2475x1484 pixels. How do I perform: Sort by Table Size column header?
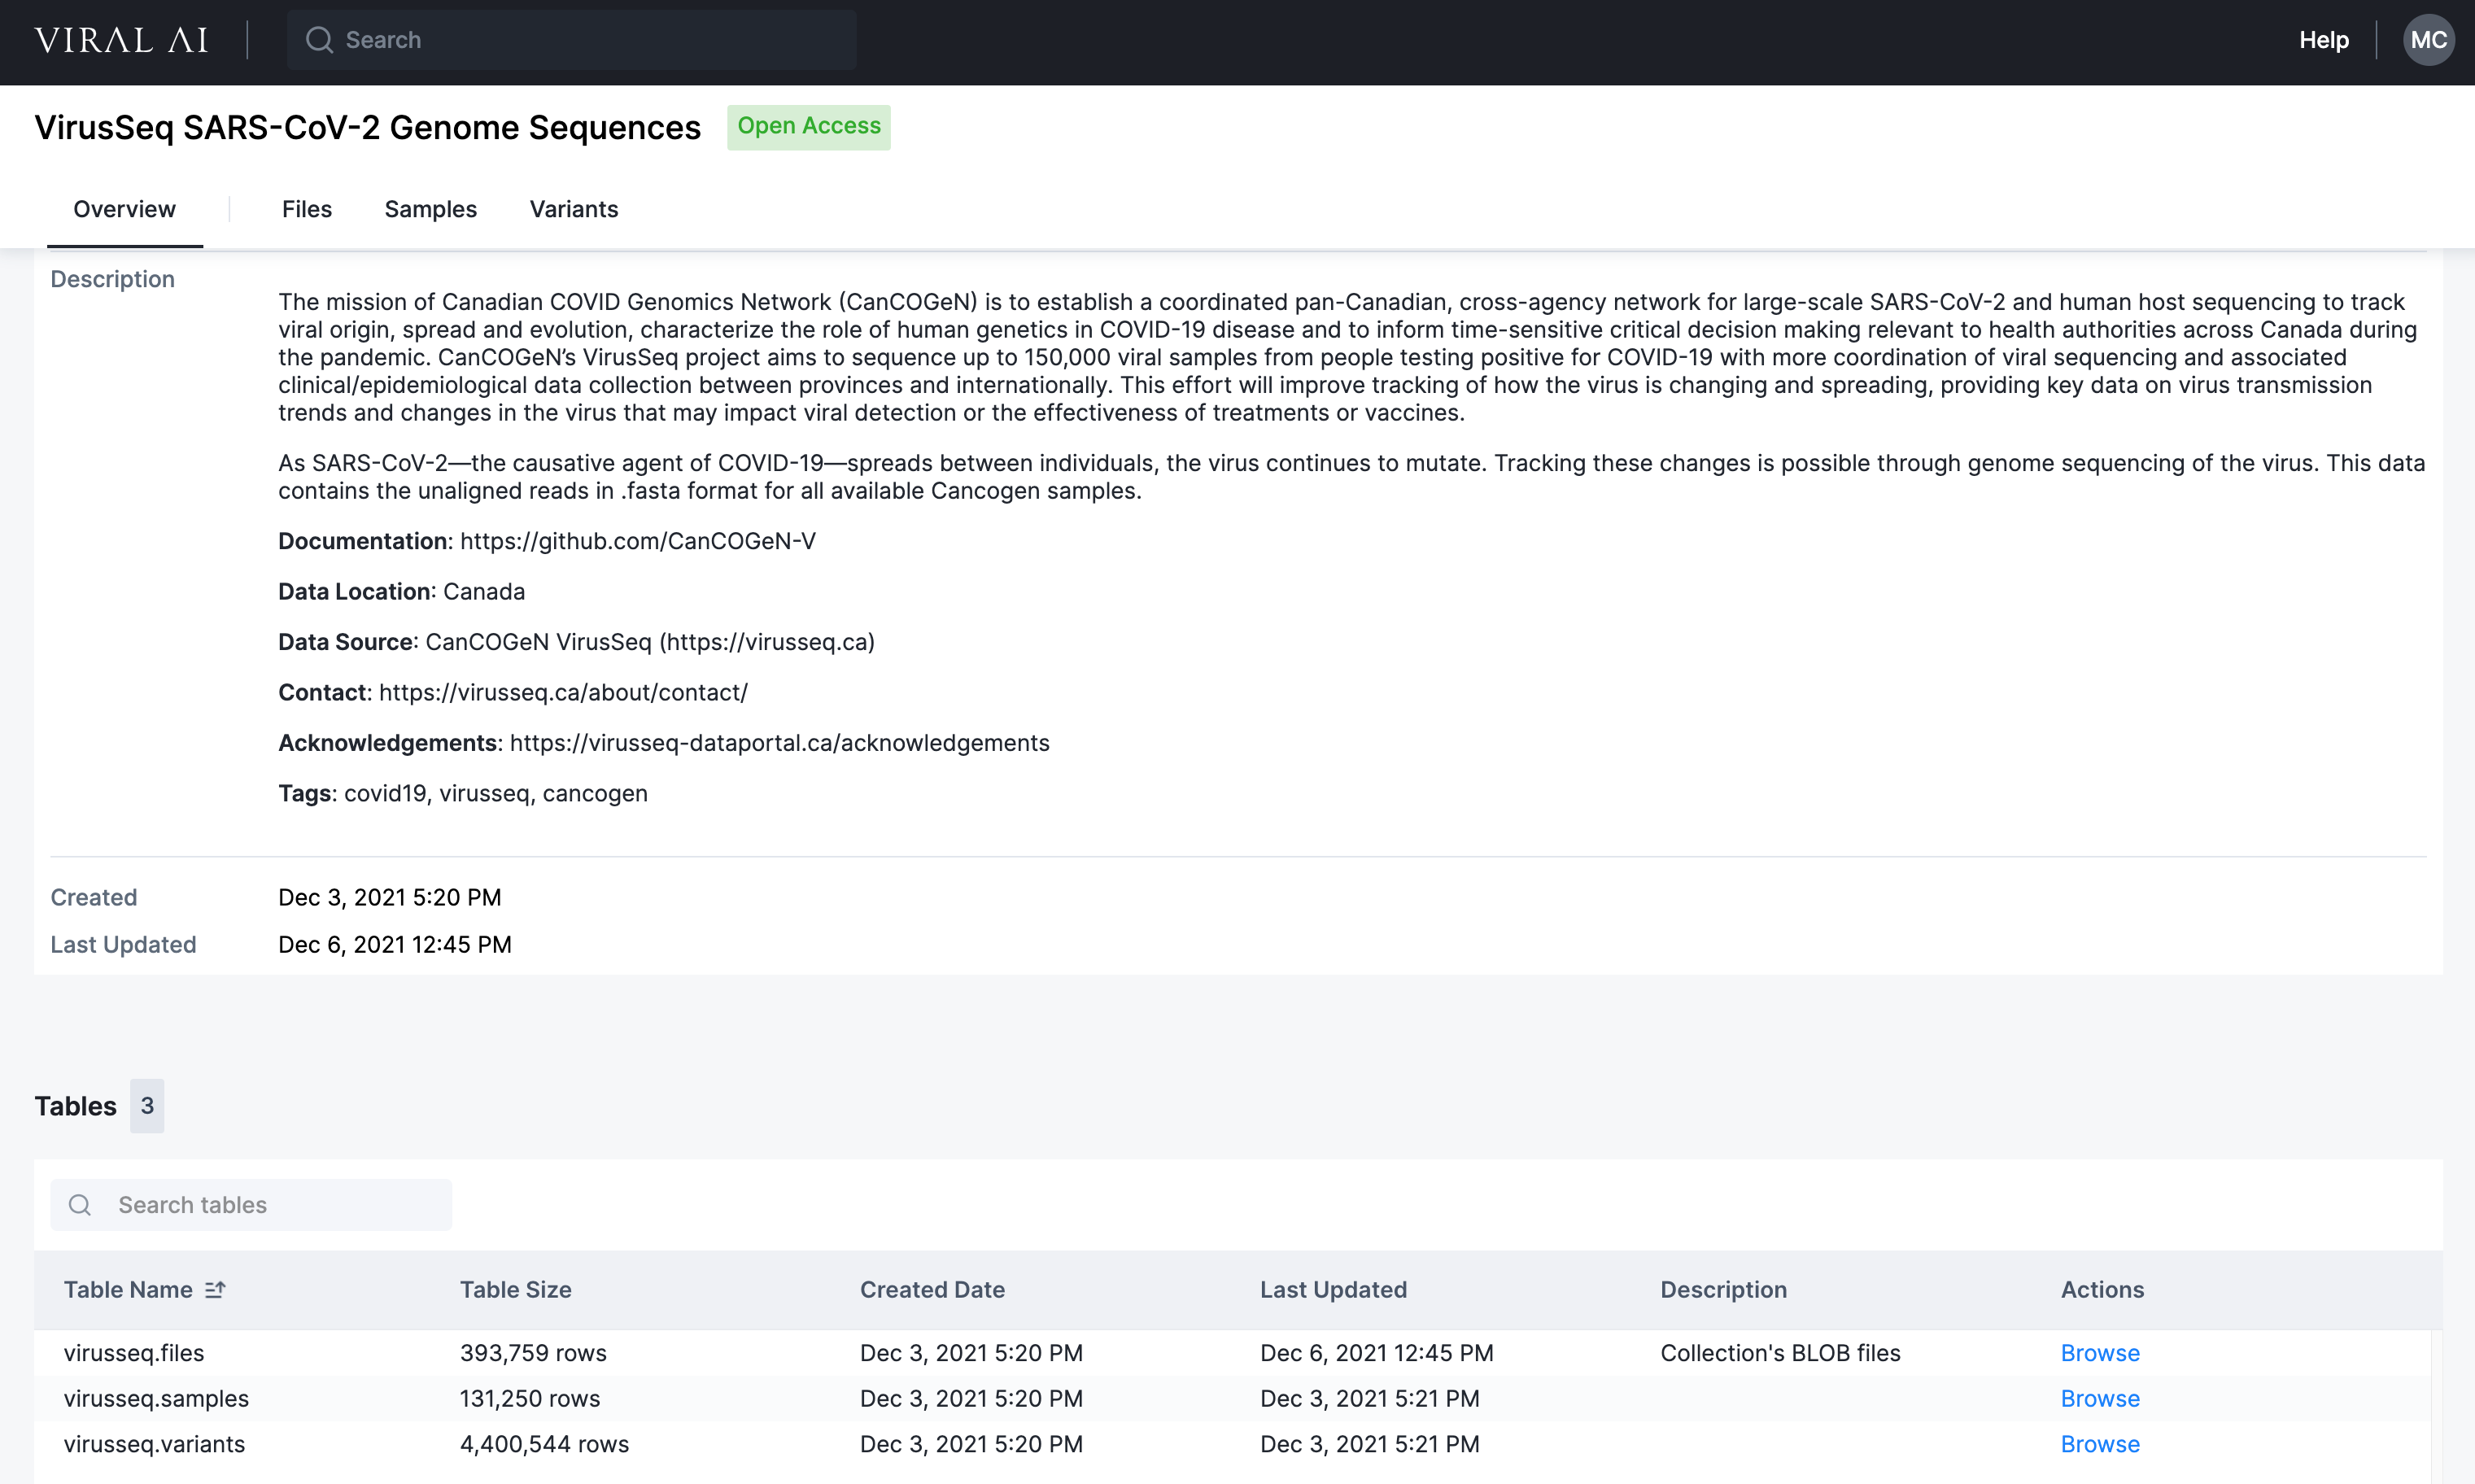(x=515, y=1290)
